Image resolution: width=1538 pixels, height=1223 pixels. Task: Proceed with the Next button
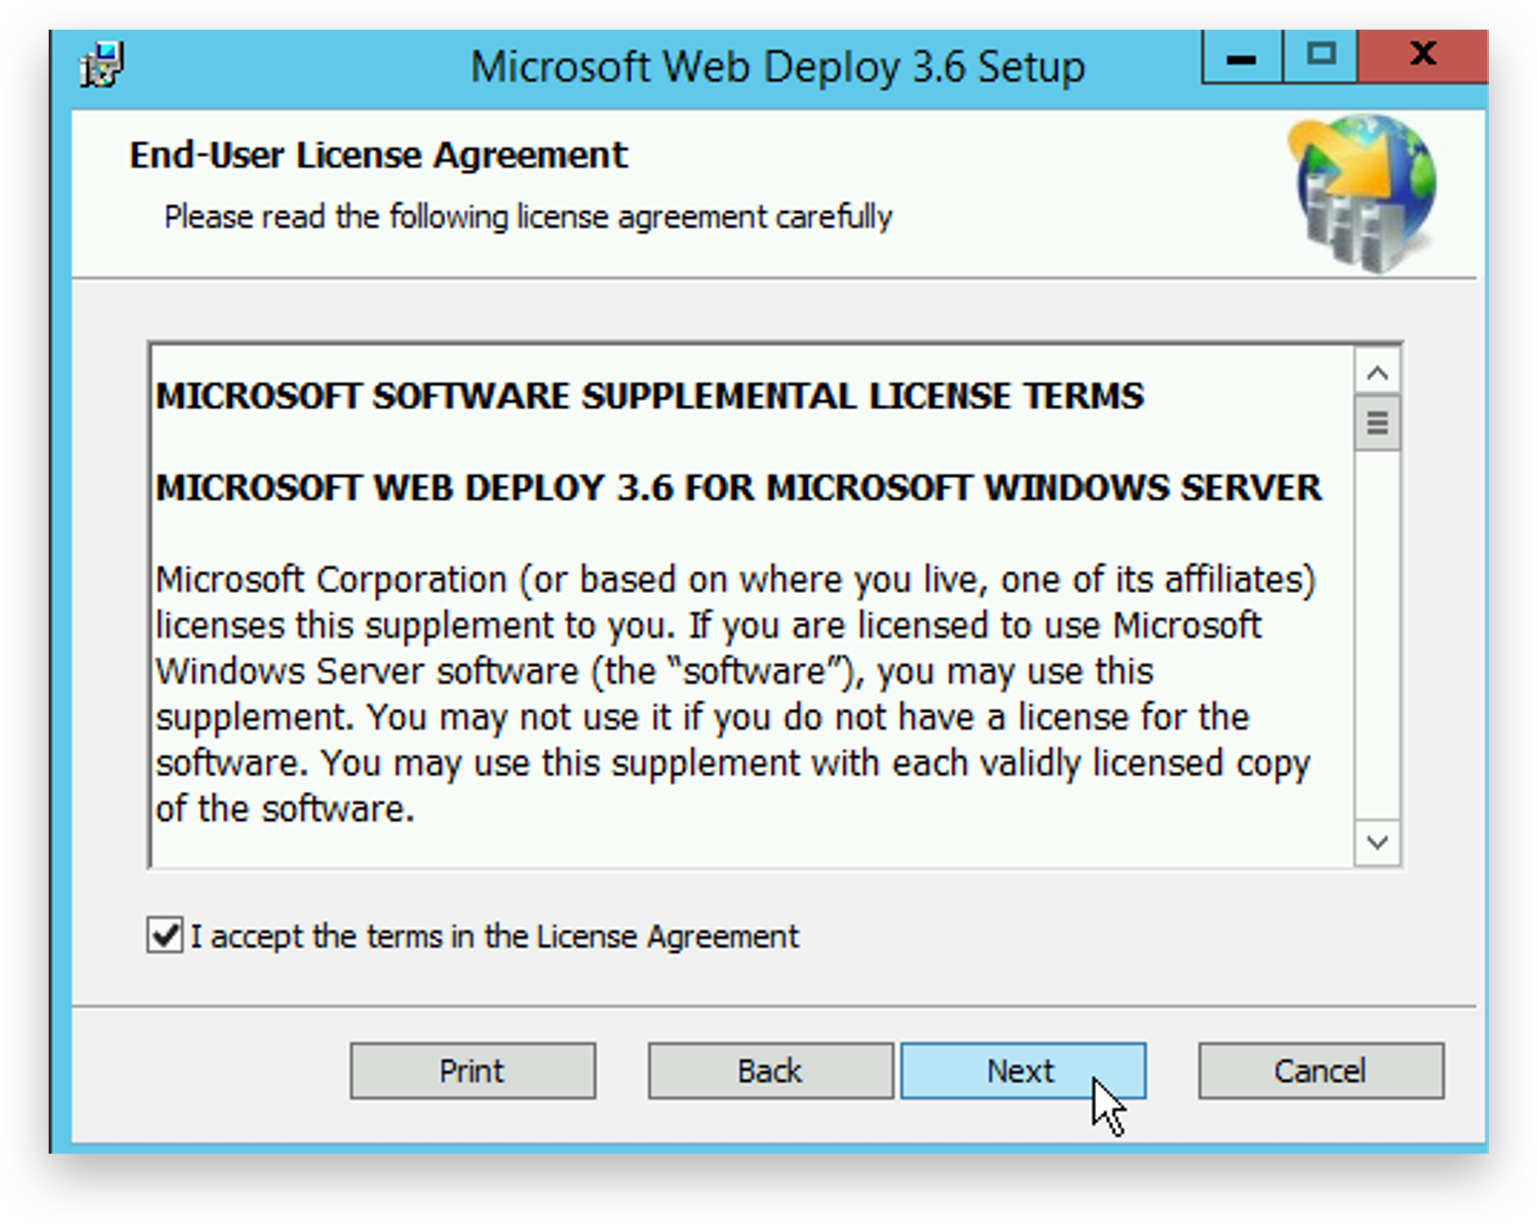click(1023, 1071)
